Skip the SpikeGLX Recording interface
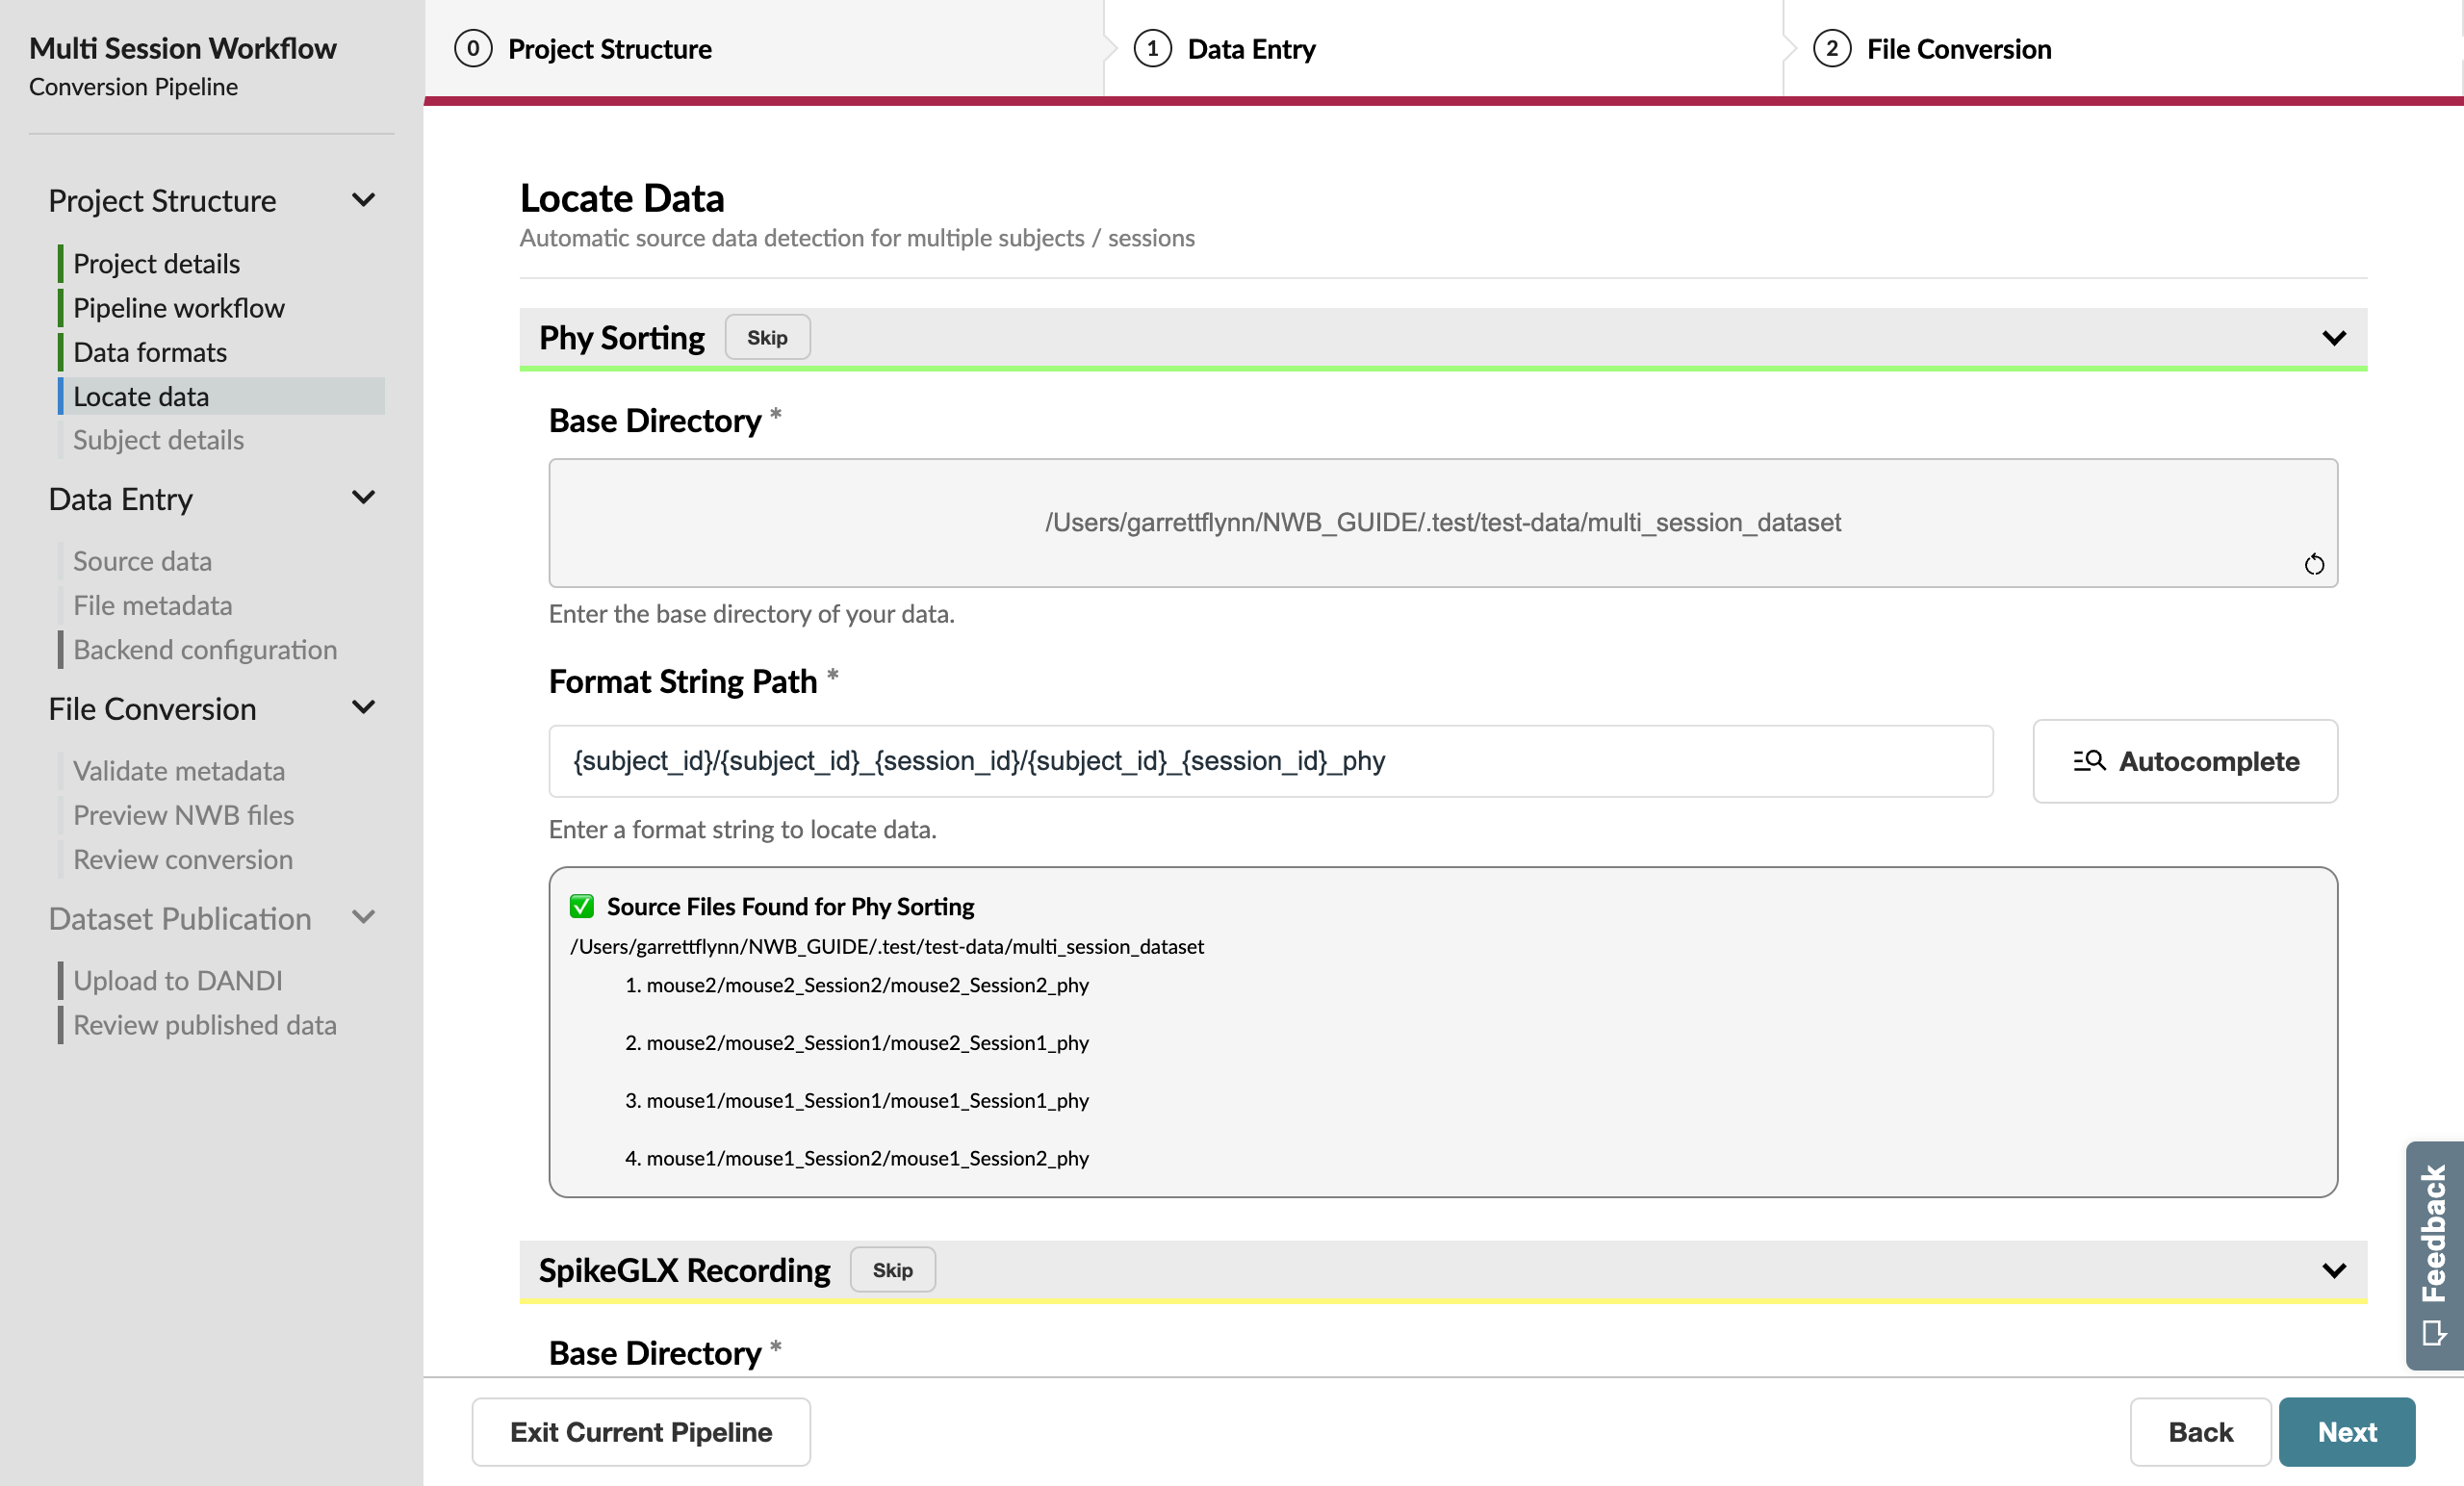 point(892,1270)
